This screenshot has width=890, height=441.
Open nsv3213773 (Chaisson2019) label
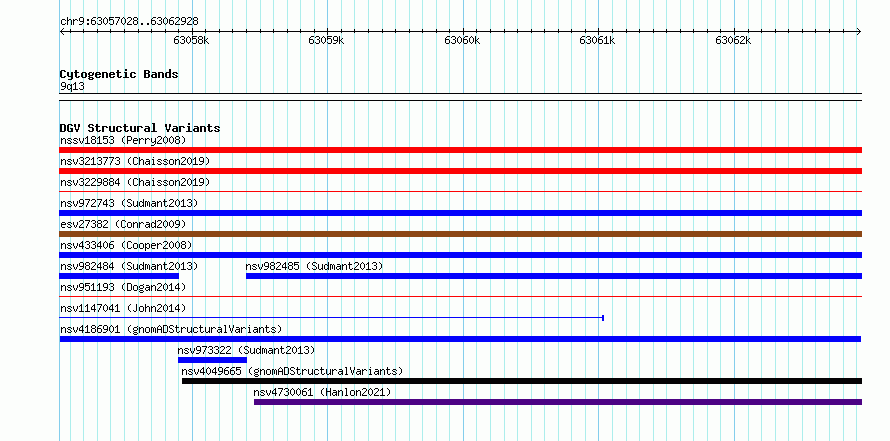pos(135,161)
